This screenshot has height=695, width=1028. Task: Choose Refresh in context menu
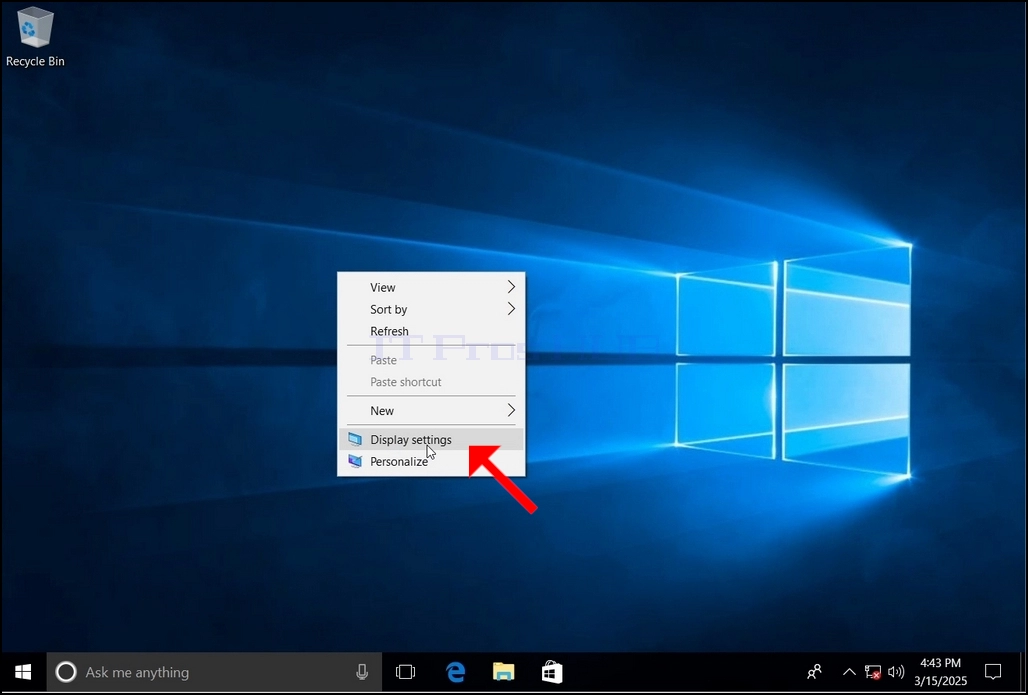(431, 331)
